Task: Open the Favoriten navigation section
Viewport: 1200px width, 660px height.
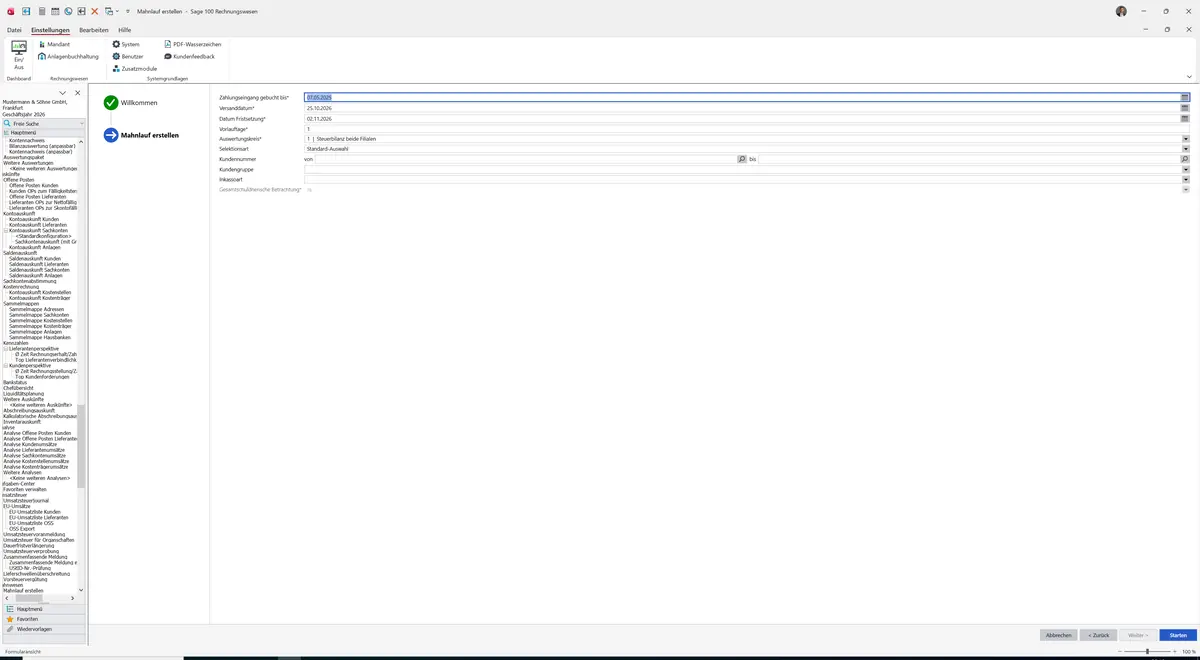Action: pos(43,619)
